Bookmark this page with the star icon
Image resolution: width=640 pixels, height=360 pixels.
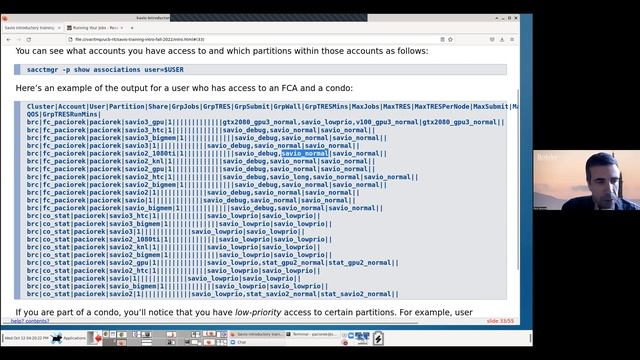pyautogui.click(x=451, y=40)
